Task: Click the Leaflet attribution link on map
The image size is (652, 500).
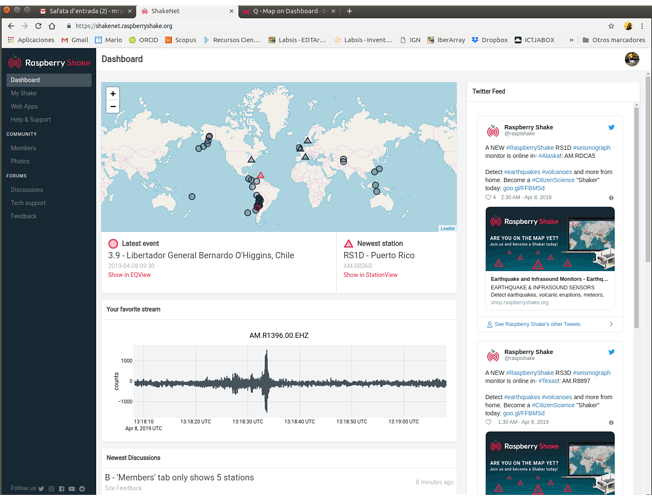Action: click(447, 228)
